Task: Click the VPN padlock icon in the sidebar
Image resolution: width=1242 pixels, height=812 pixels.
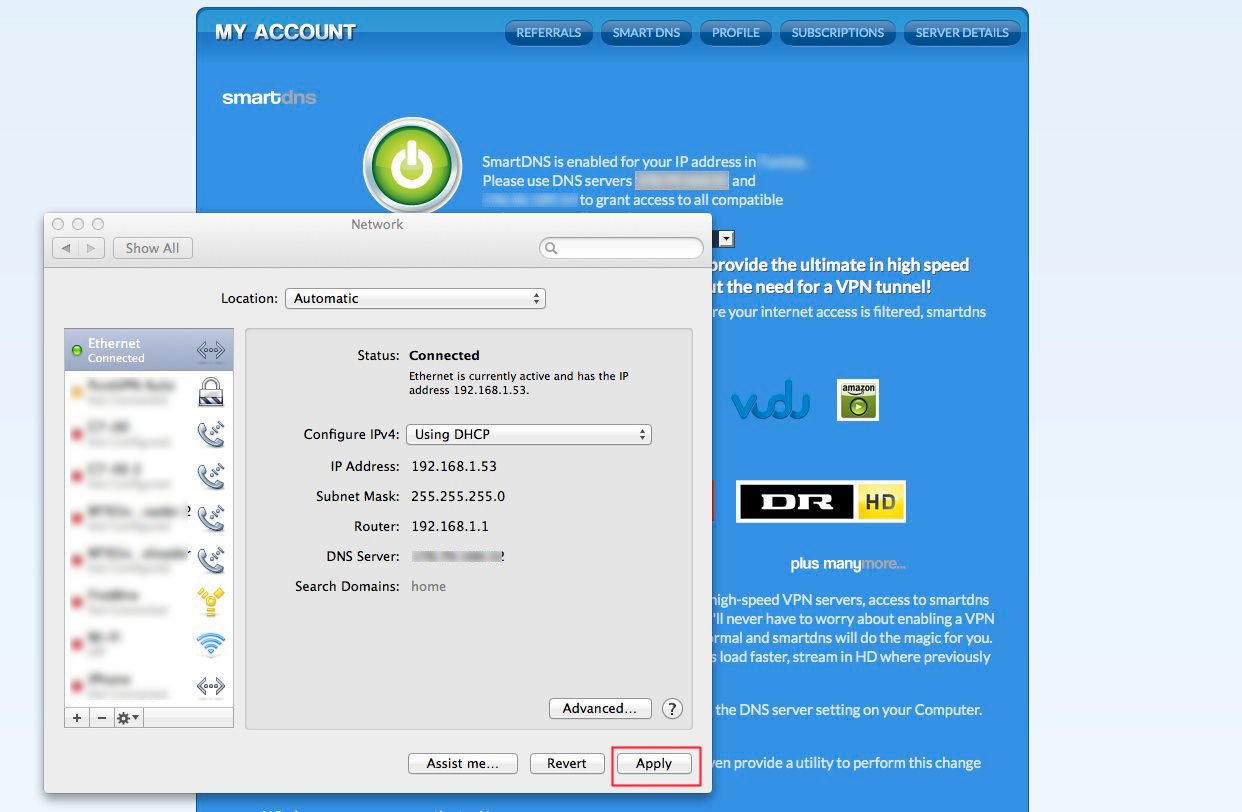Action: tap(210, 391)
